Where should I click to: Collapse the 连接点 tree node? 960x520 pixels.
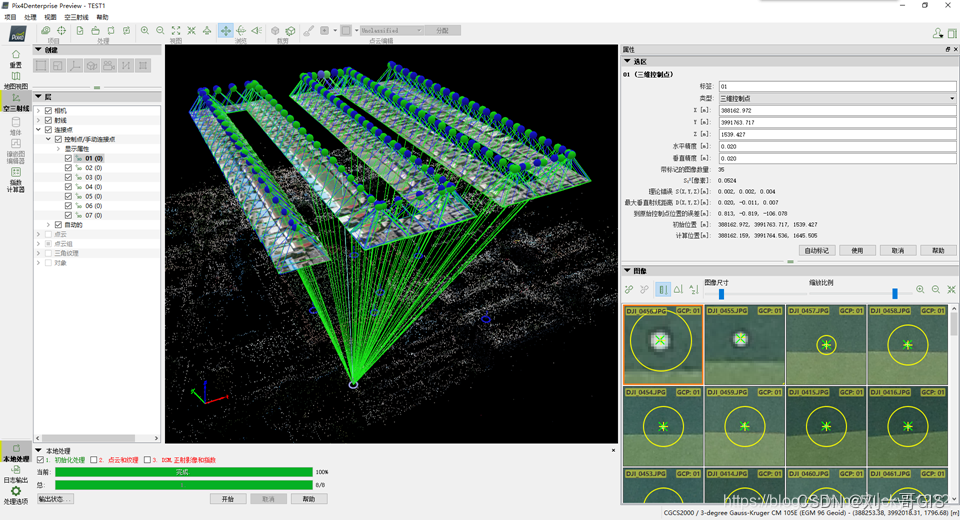click(x=38, y=129)
